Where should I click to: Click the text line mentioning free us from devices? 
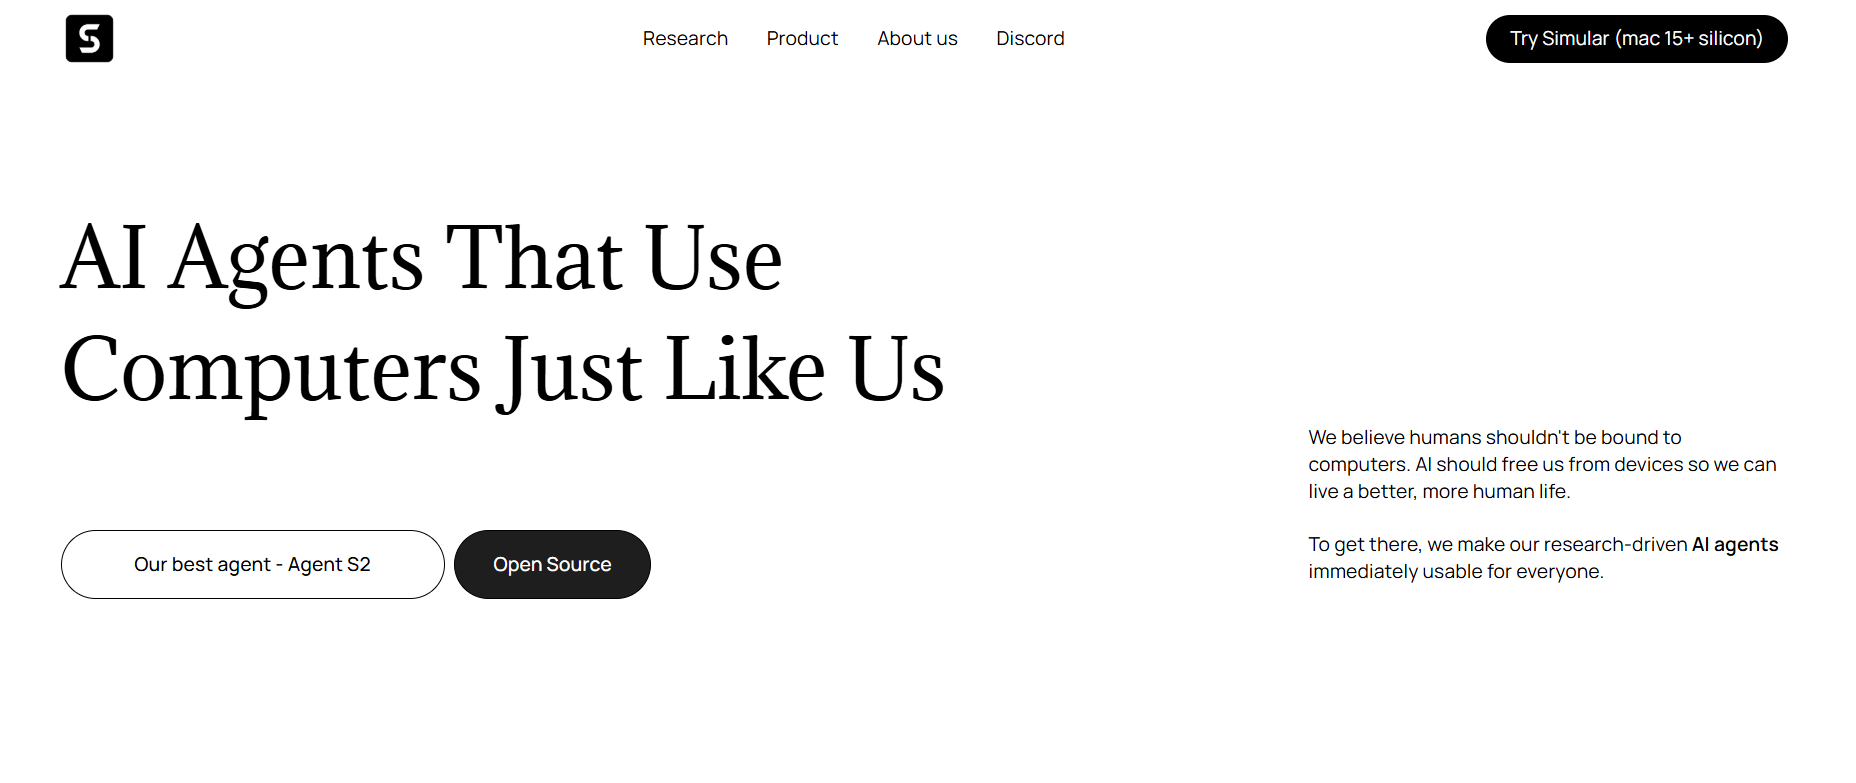pos(1541,465)
